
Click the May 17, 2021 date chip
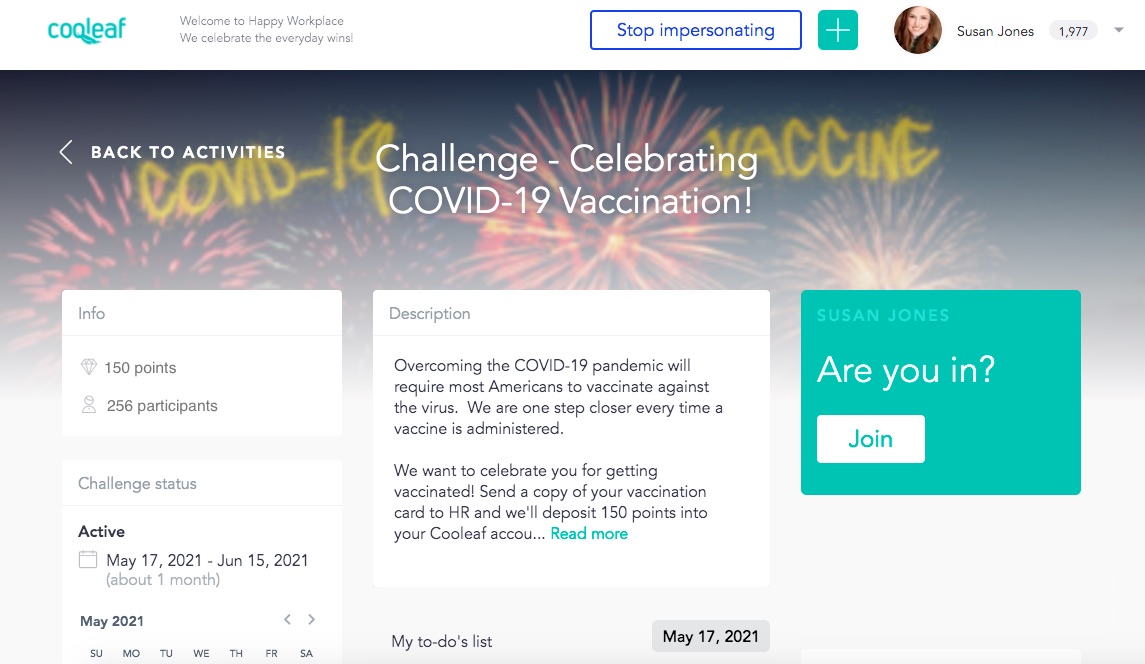(x=710, y=635)
